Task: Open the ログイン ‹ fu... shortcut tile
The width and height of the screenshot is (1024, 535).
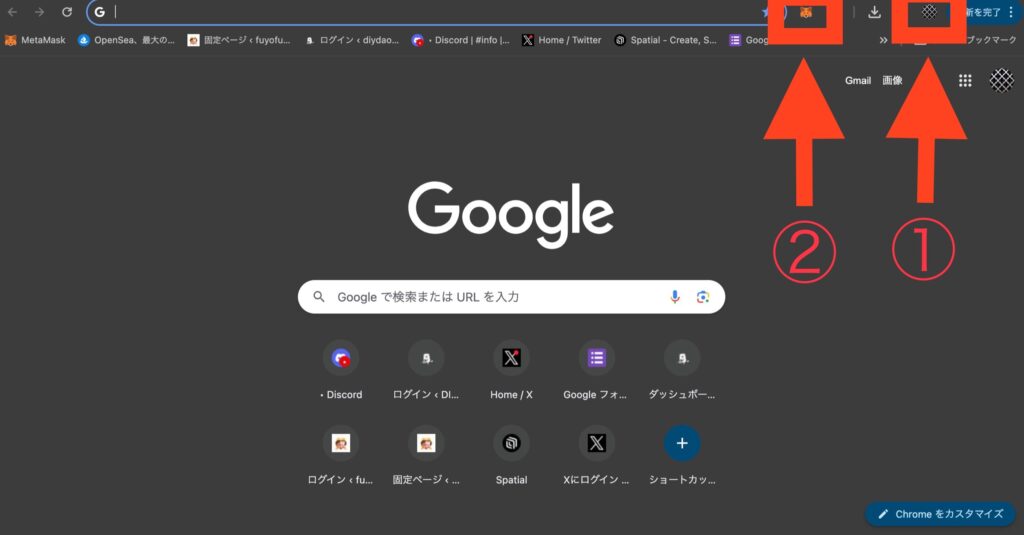Action: coord(341,455)
